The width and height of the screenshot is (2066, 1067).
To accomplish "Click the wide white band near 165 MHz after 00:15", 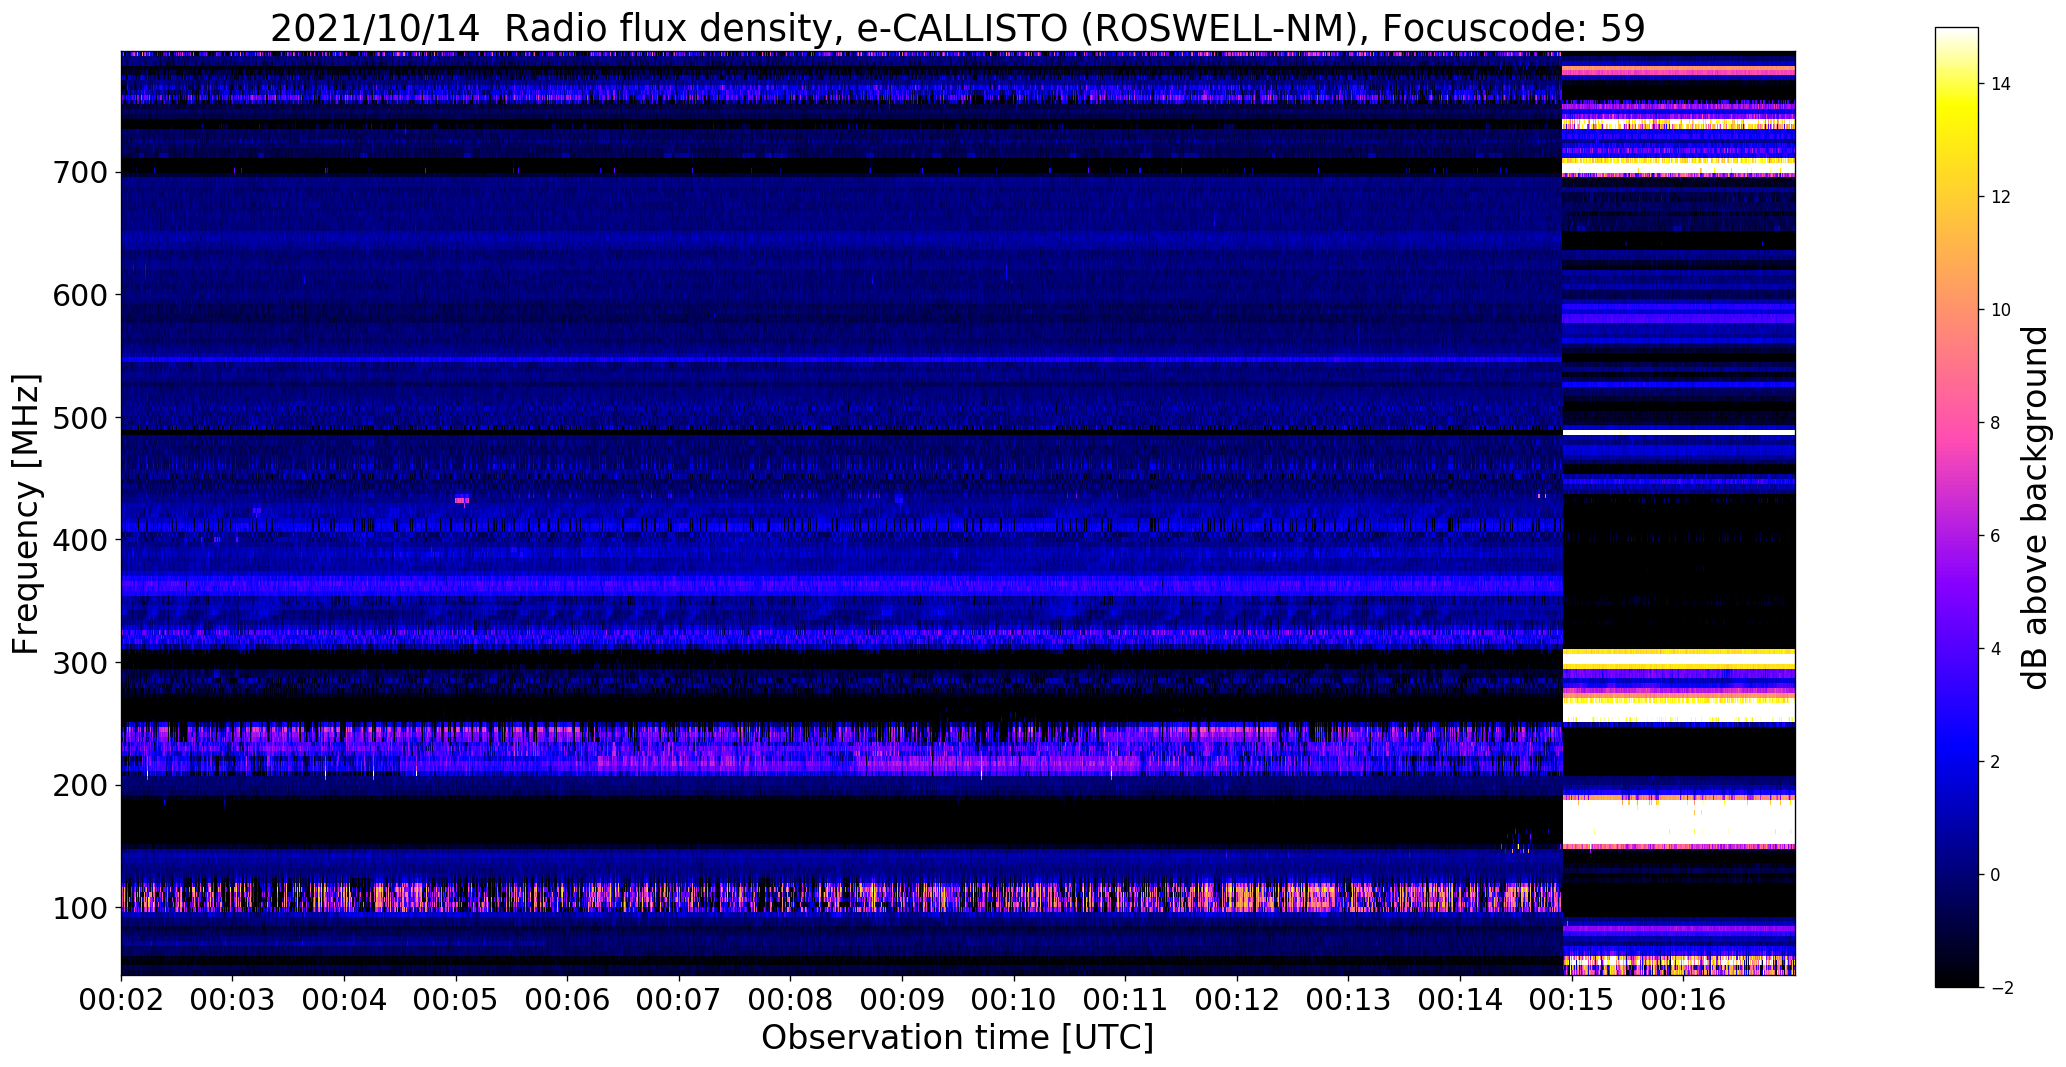I will coord(1679,823).
